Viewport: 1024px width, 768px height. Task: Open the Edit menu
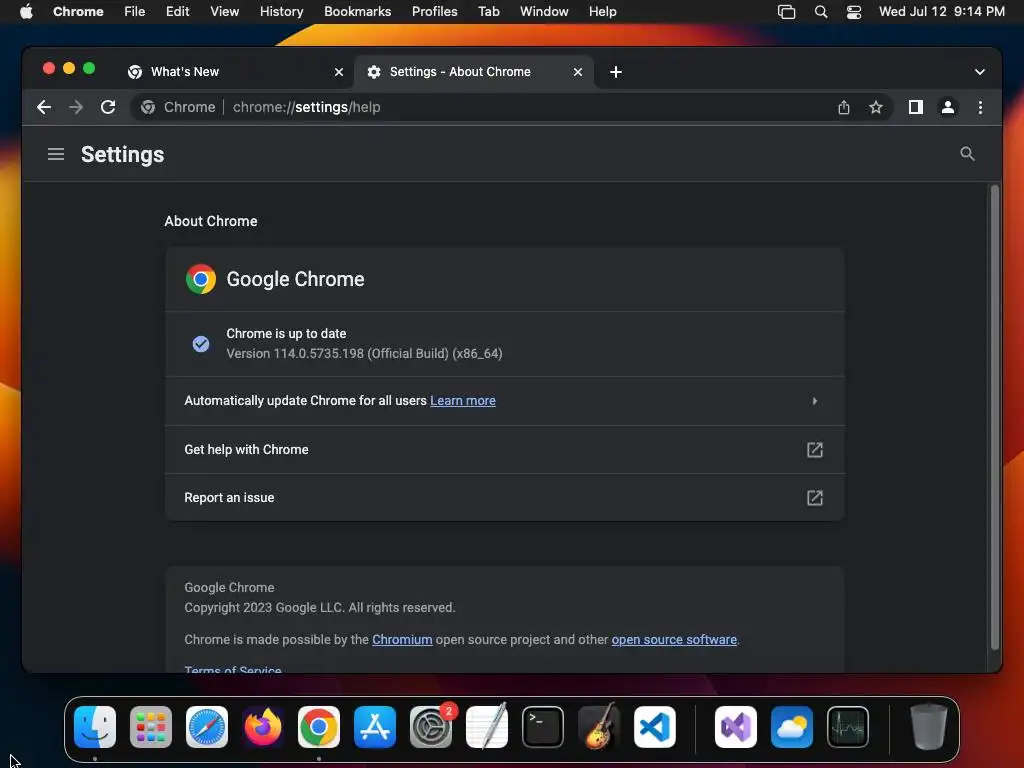pos(177,12)
